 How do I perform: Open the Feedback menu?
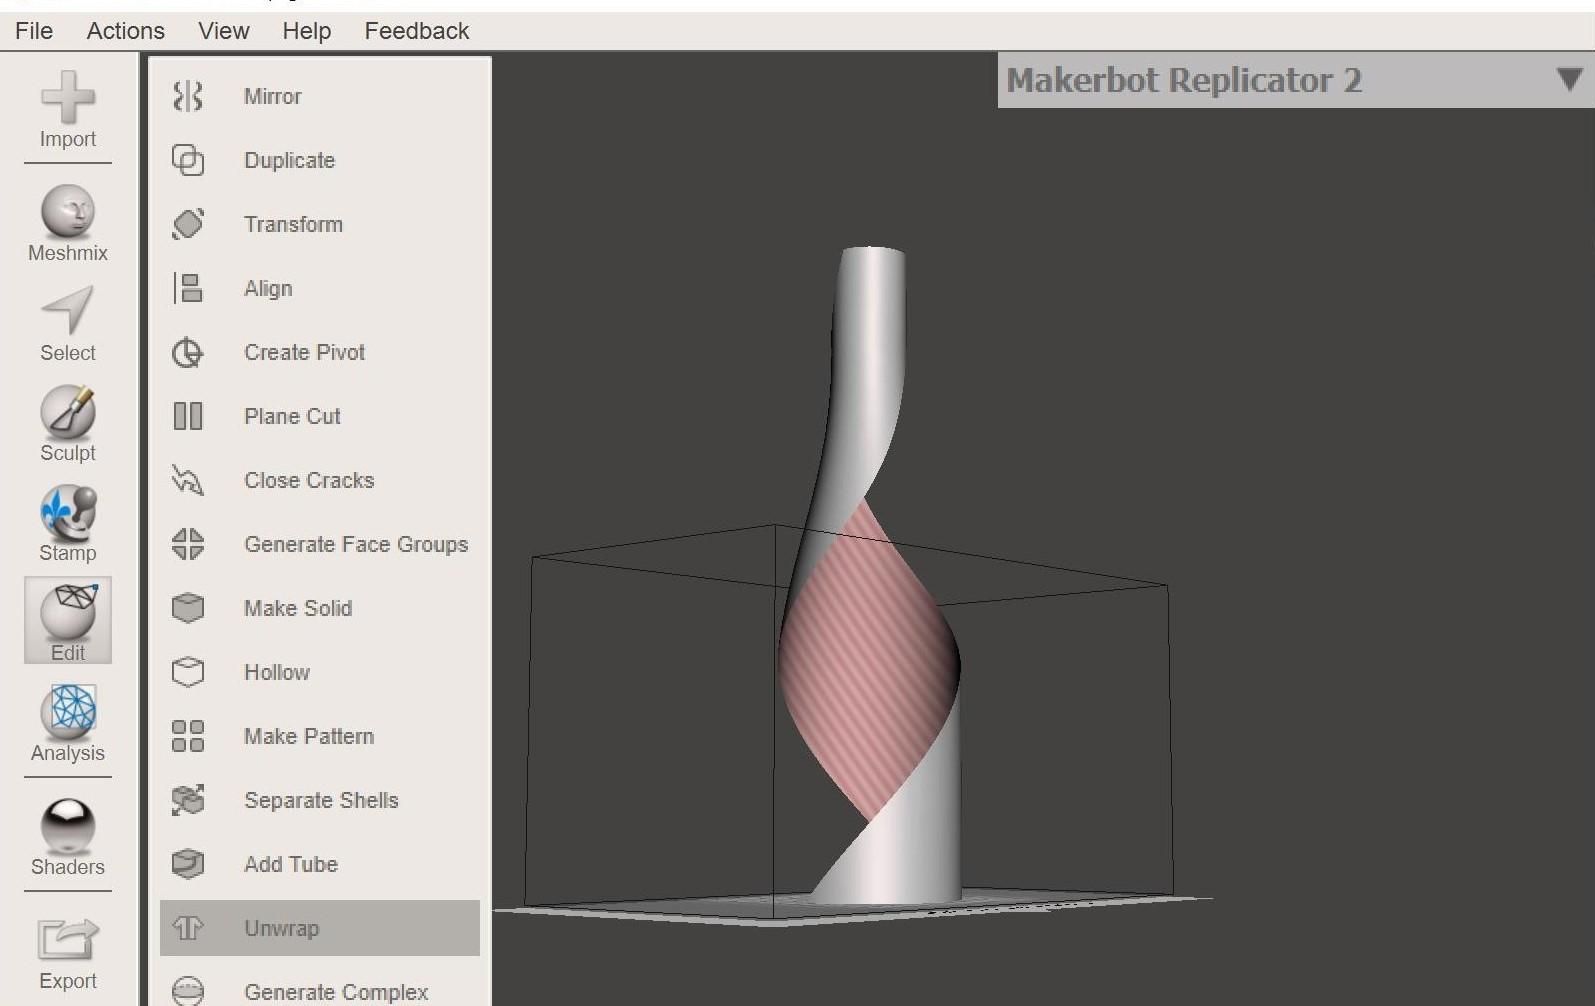tap(417, 31)
